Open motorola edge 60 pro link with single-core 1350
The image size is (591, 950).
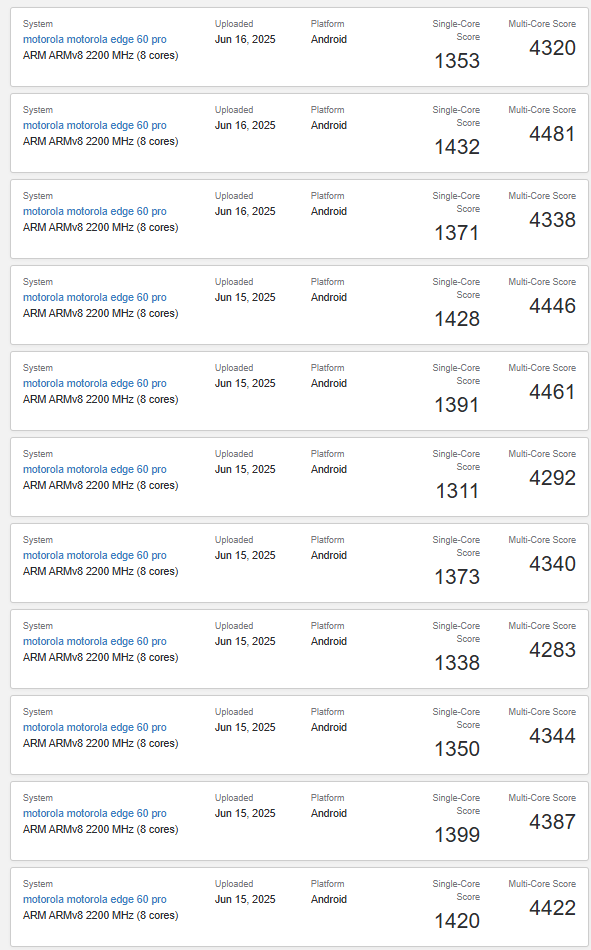(95, 728)
